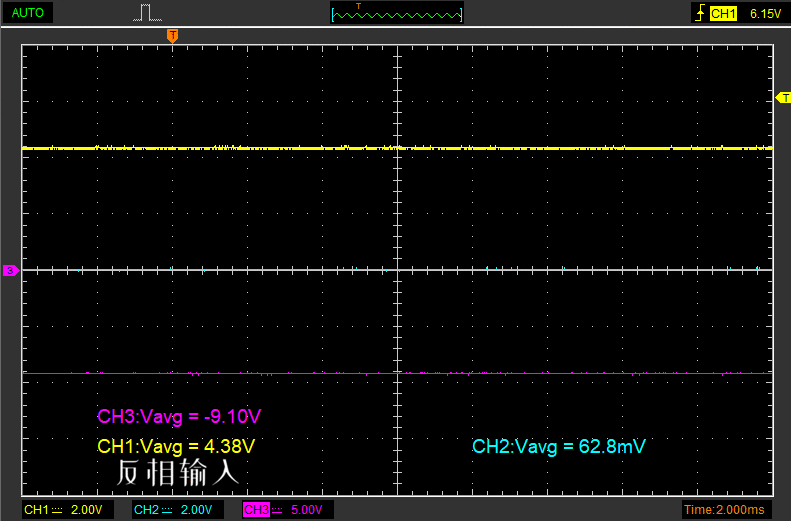
Task: Click the waveform memory overview bar
Action: 397,13
